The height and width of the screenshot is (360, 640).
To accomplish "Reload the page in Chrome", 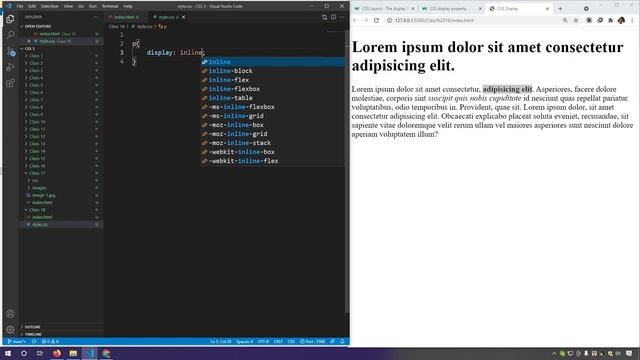I will pyautogui.click(x=376, y=20).
